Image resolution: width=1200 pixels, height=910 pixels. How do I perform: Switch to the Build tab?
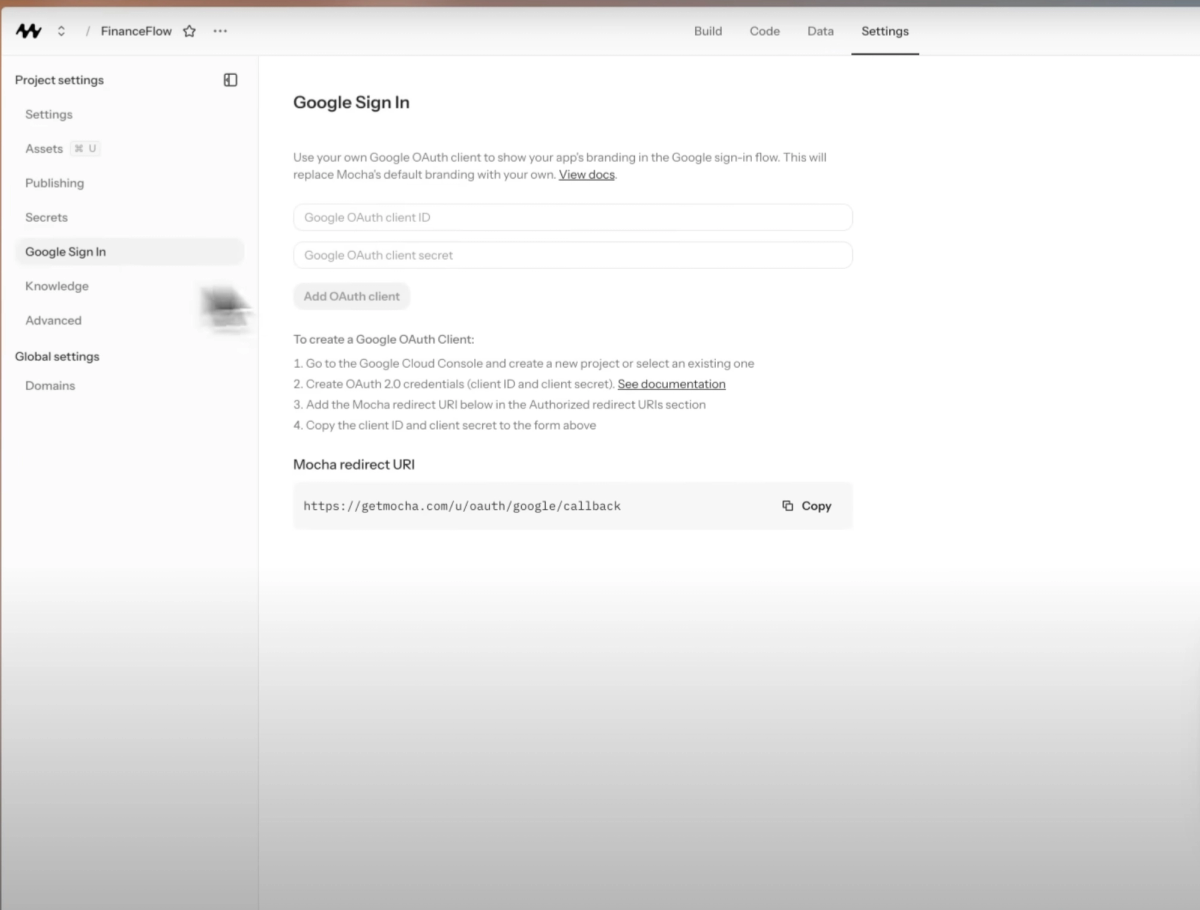coord(708,31)
